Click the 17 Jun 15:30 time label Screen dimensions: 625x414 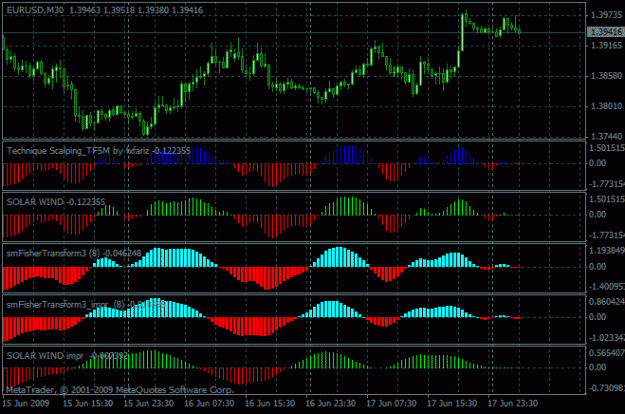[452, 403]
